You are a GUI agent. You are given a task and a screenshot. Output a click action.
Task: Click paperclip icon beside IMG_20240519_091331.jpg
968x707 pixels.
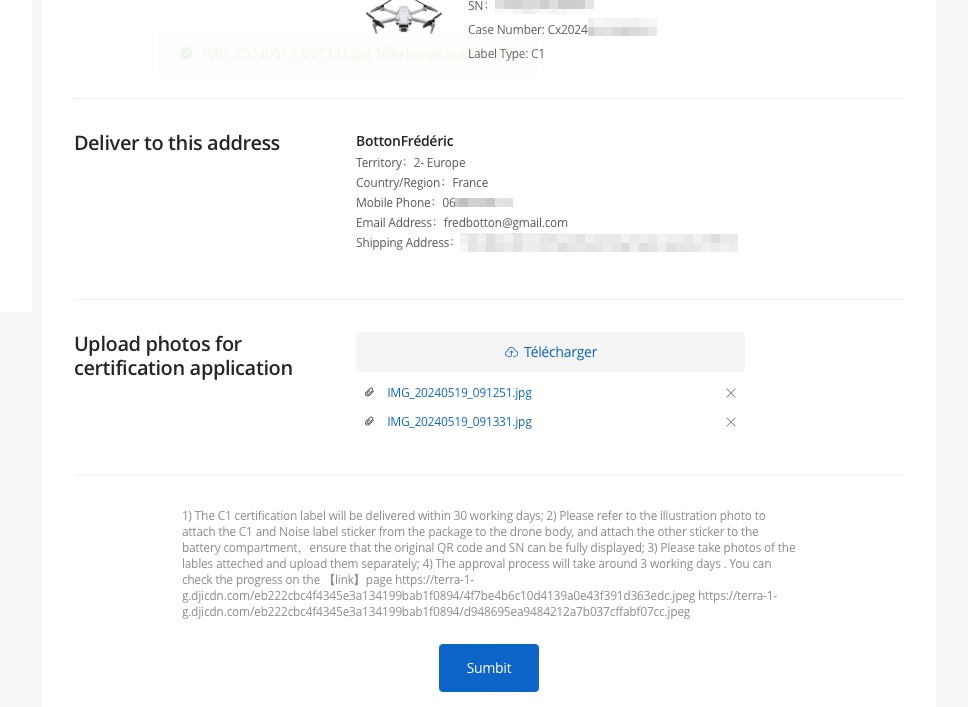click(x=369, y=421)
